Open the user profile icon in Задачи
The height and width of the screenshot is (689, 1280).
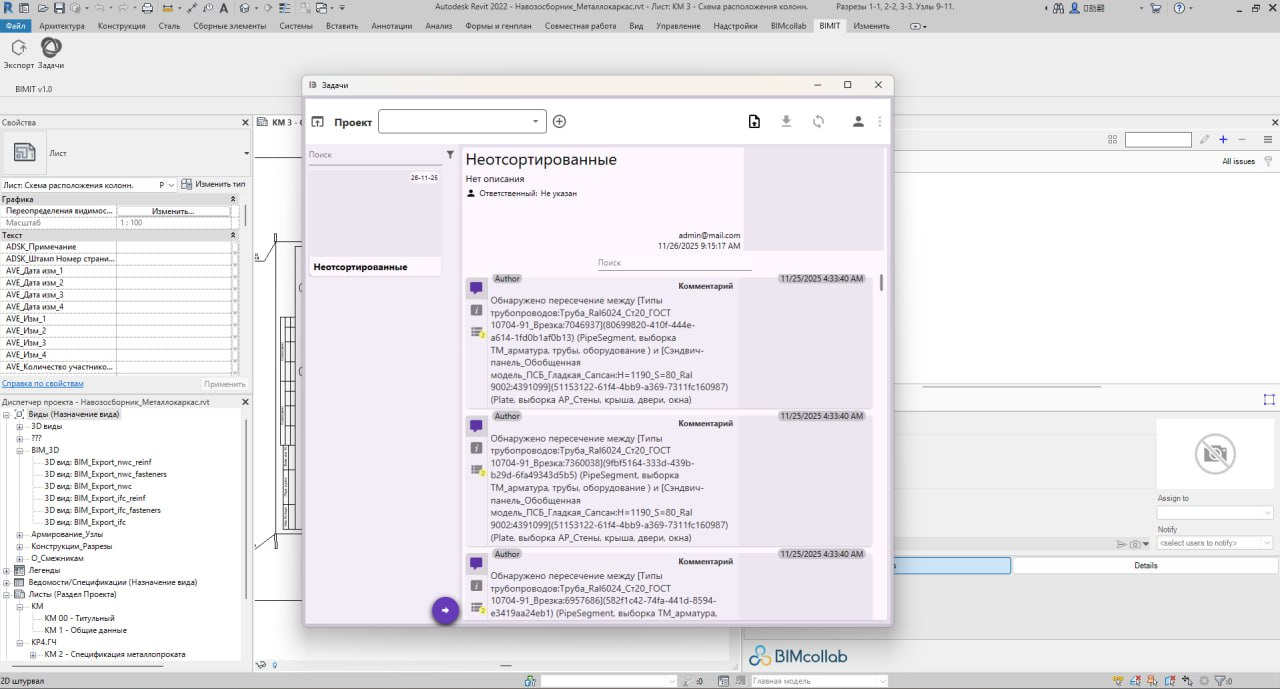(858, 122)
